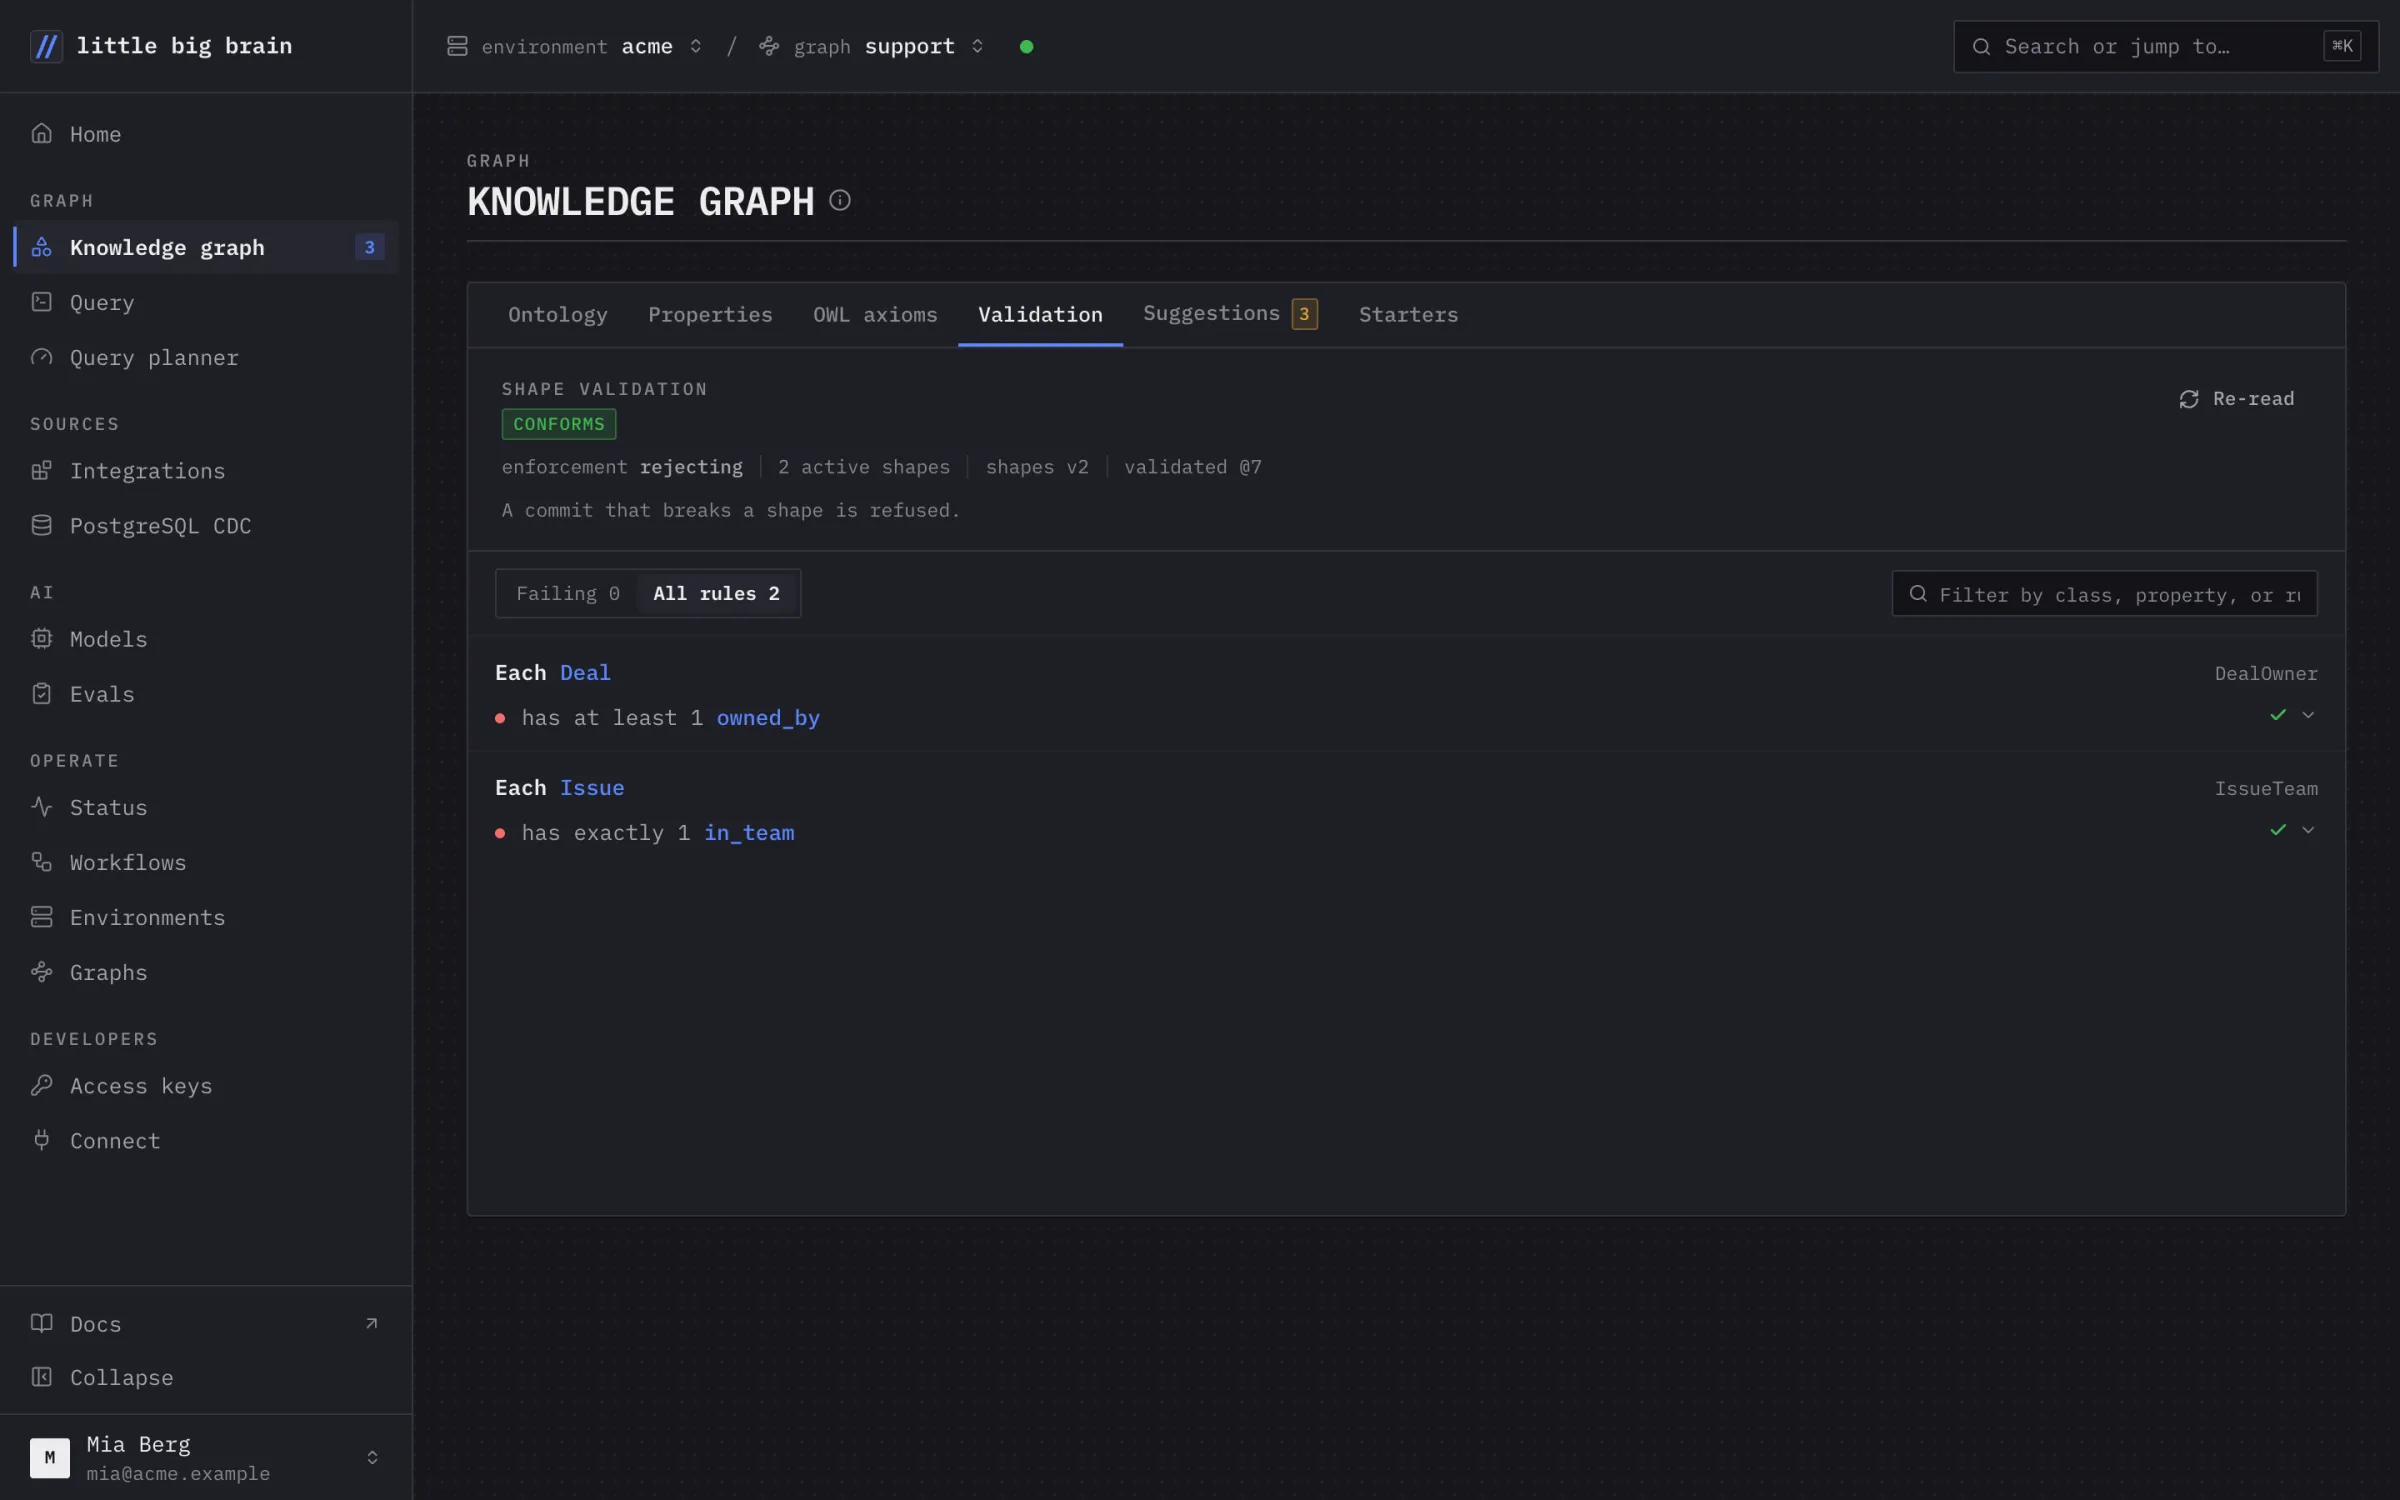The height and width of the screenshot is (1500, 2400).
Task: Click the Re-read button
Action: coord(2237,398)
